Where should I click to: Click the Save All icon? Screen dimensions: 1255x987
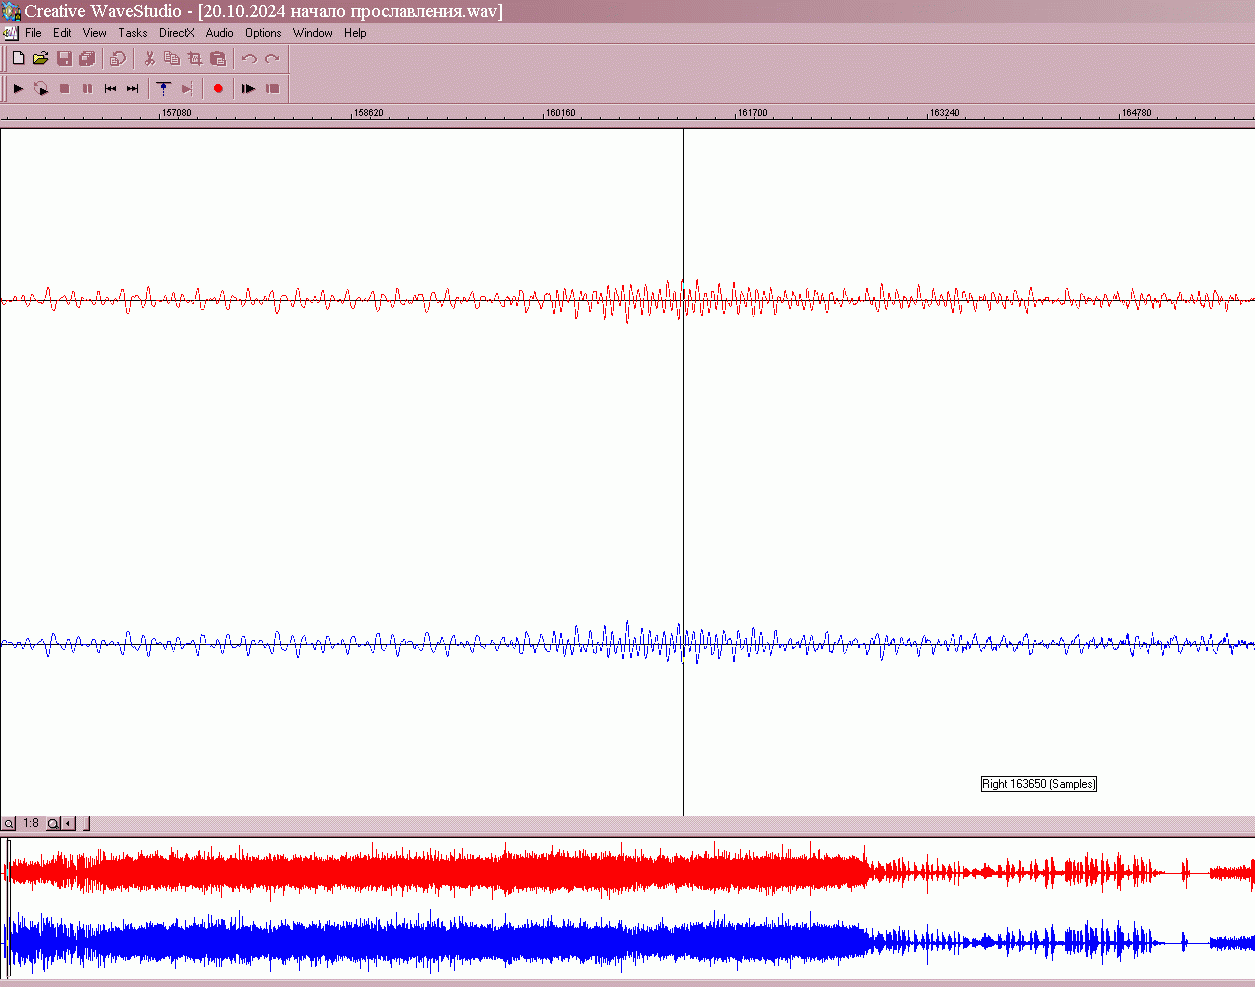87,59
